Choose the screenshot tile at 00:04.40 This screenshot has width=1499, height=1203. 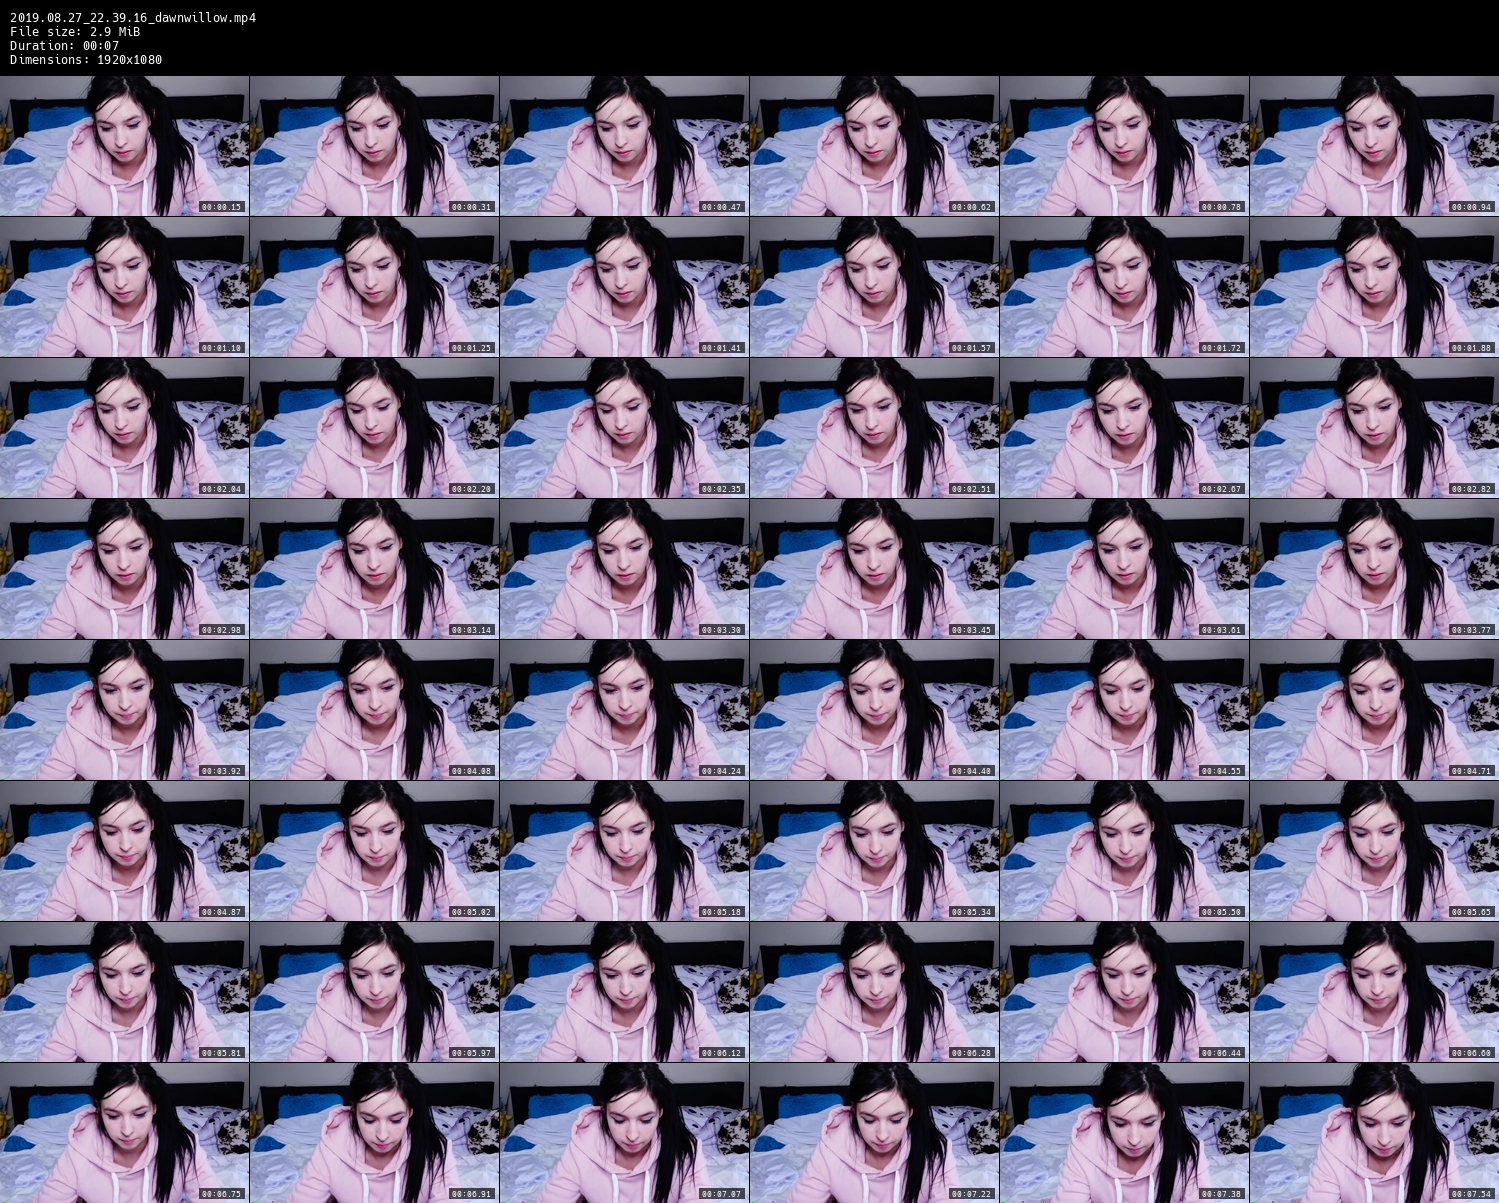[x=874, y=710]
